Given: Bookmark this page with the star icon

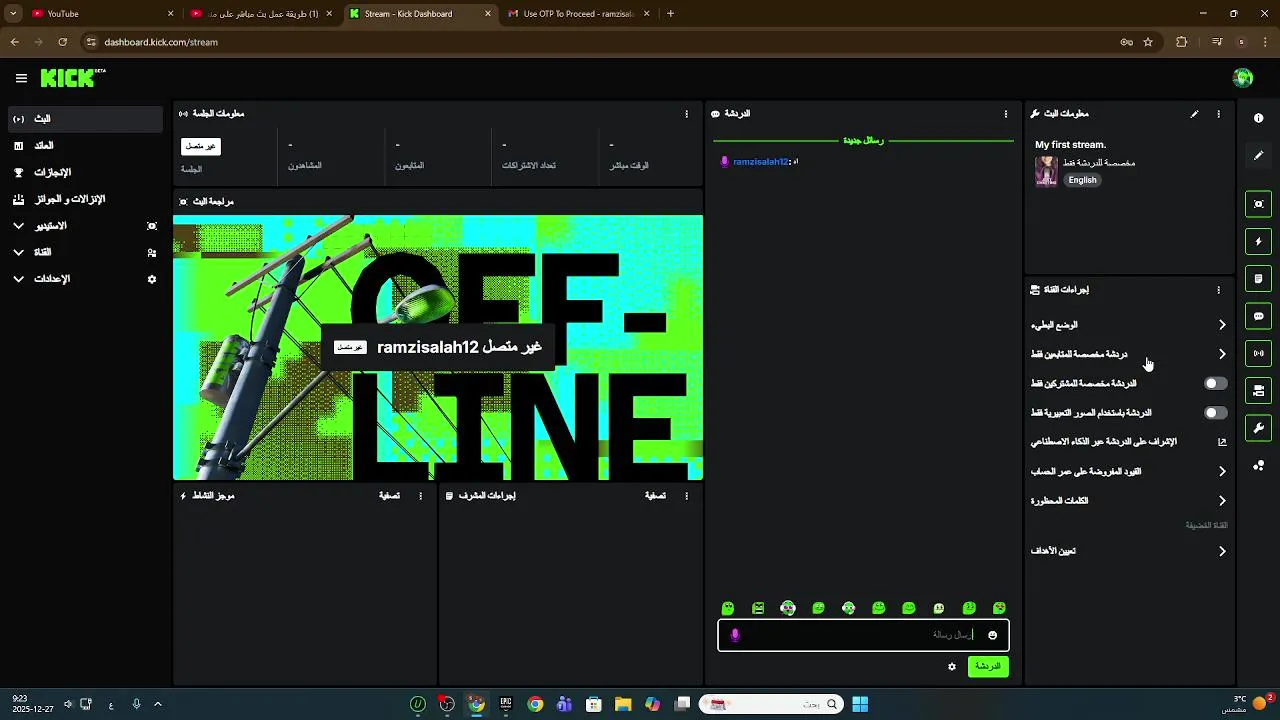Looking at the screenshot, I should [1148, 42].
